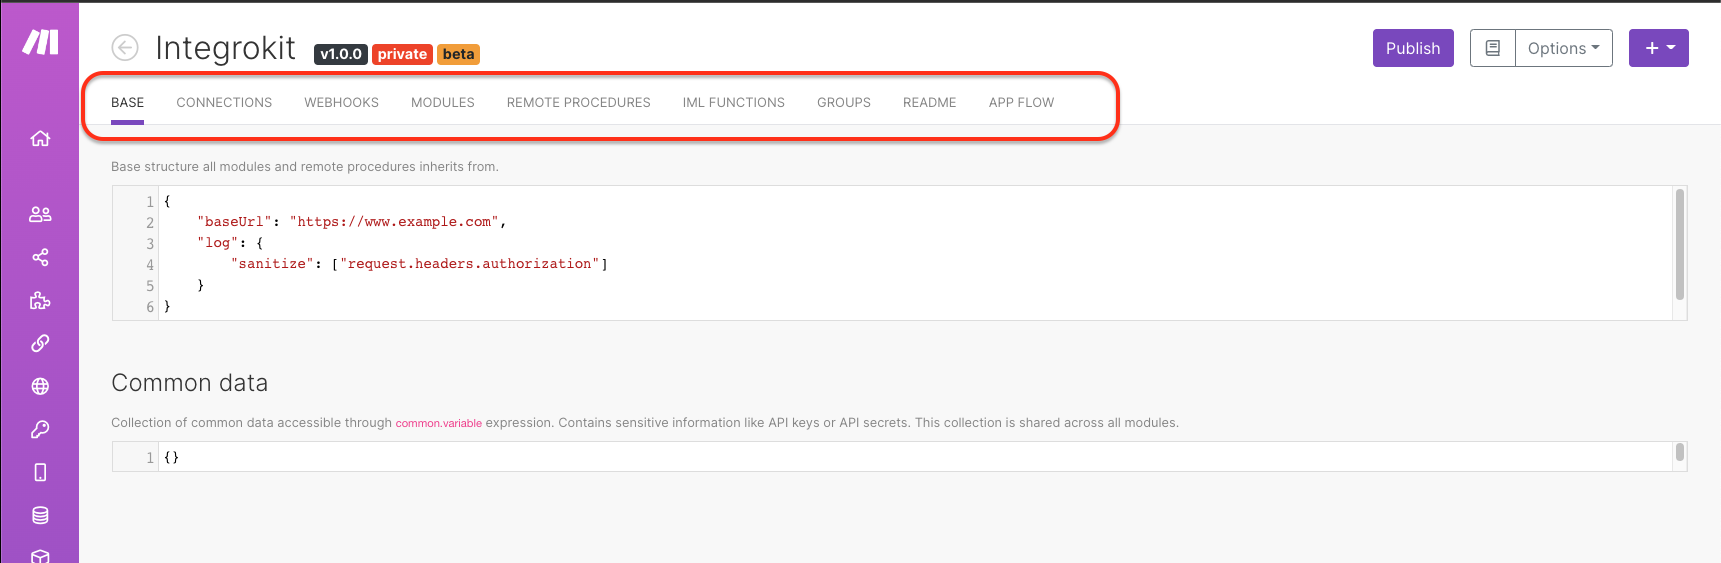Switch to the CONNECTIONS tab
The width and height of the screenshot is (1721, 563).
(224, 102)
